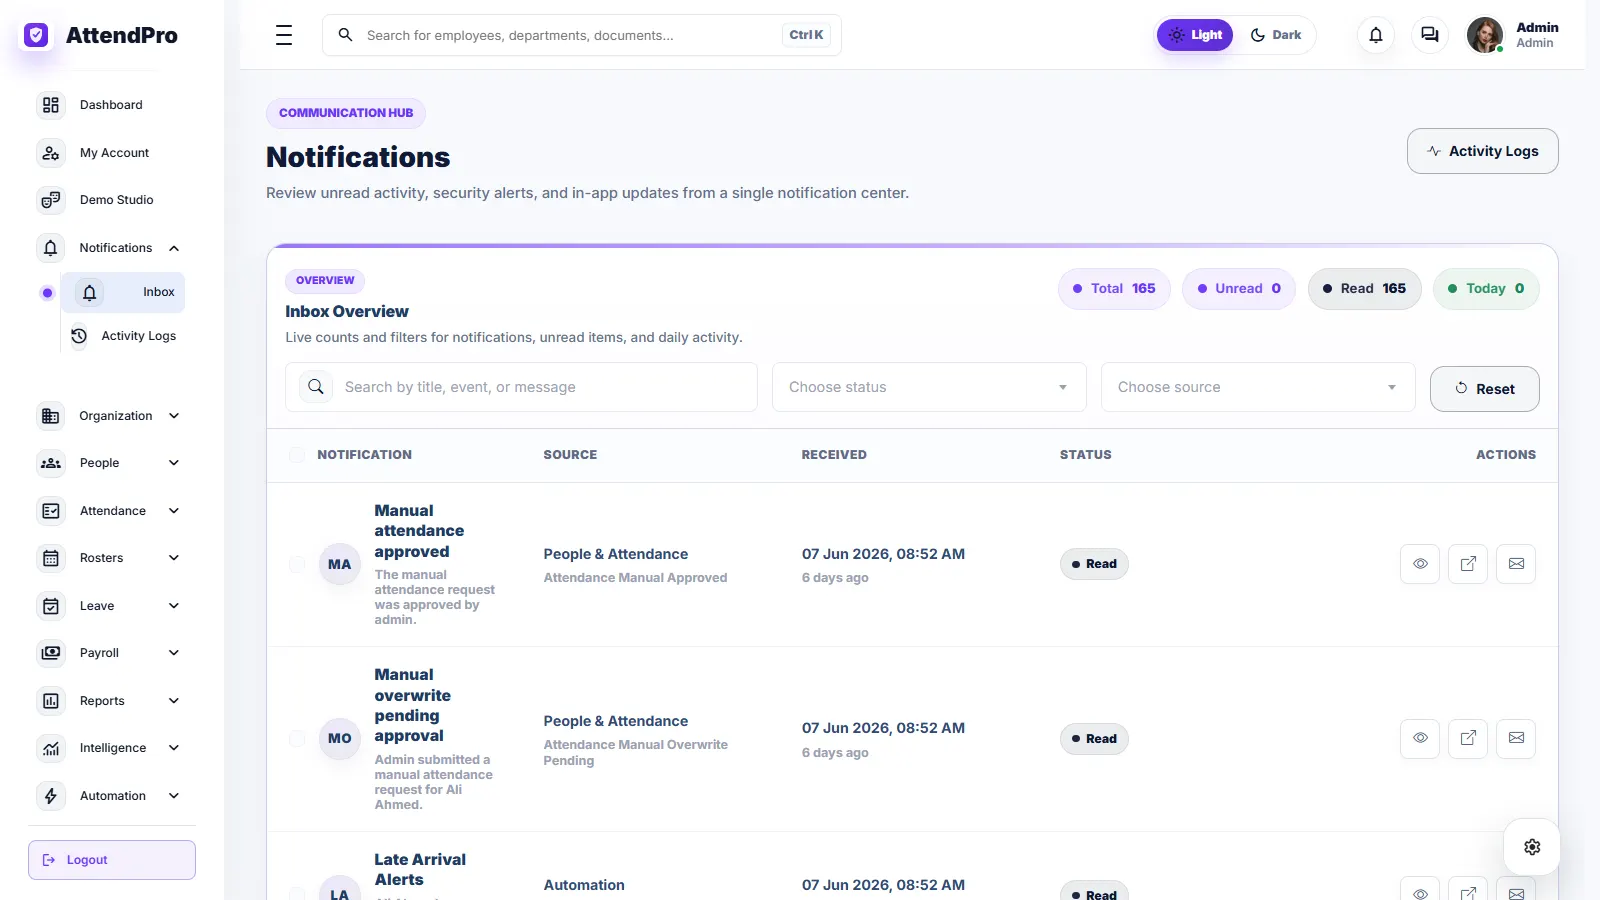The image size is (1600, 900).
Task: Open Demo Studio menu item
Action: coord(117,200)
